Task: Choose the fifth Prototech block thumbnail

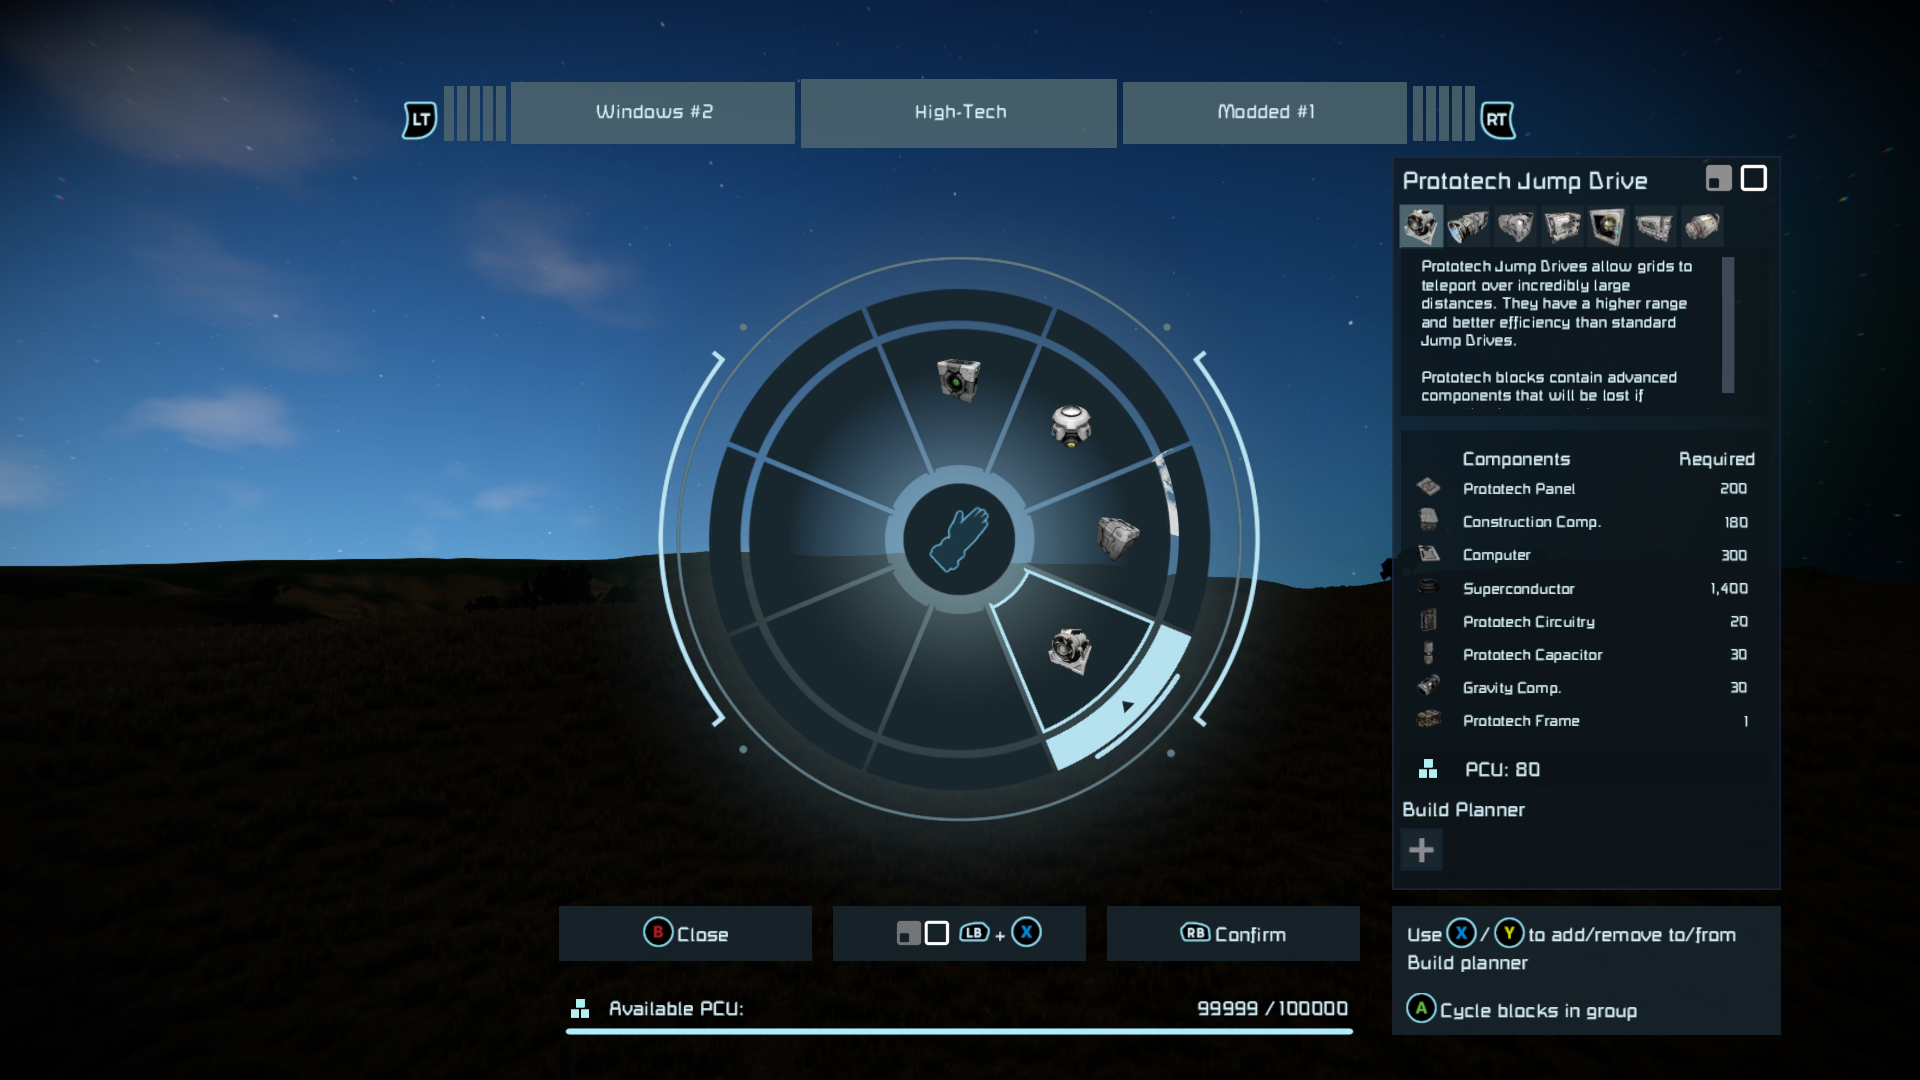Action: (1607, 227)
